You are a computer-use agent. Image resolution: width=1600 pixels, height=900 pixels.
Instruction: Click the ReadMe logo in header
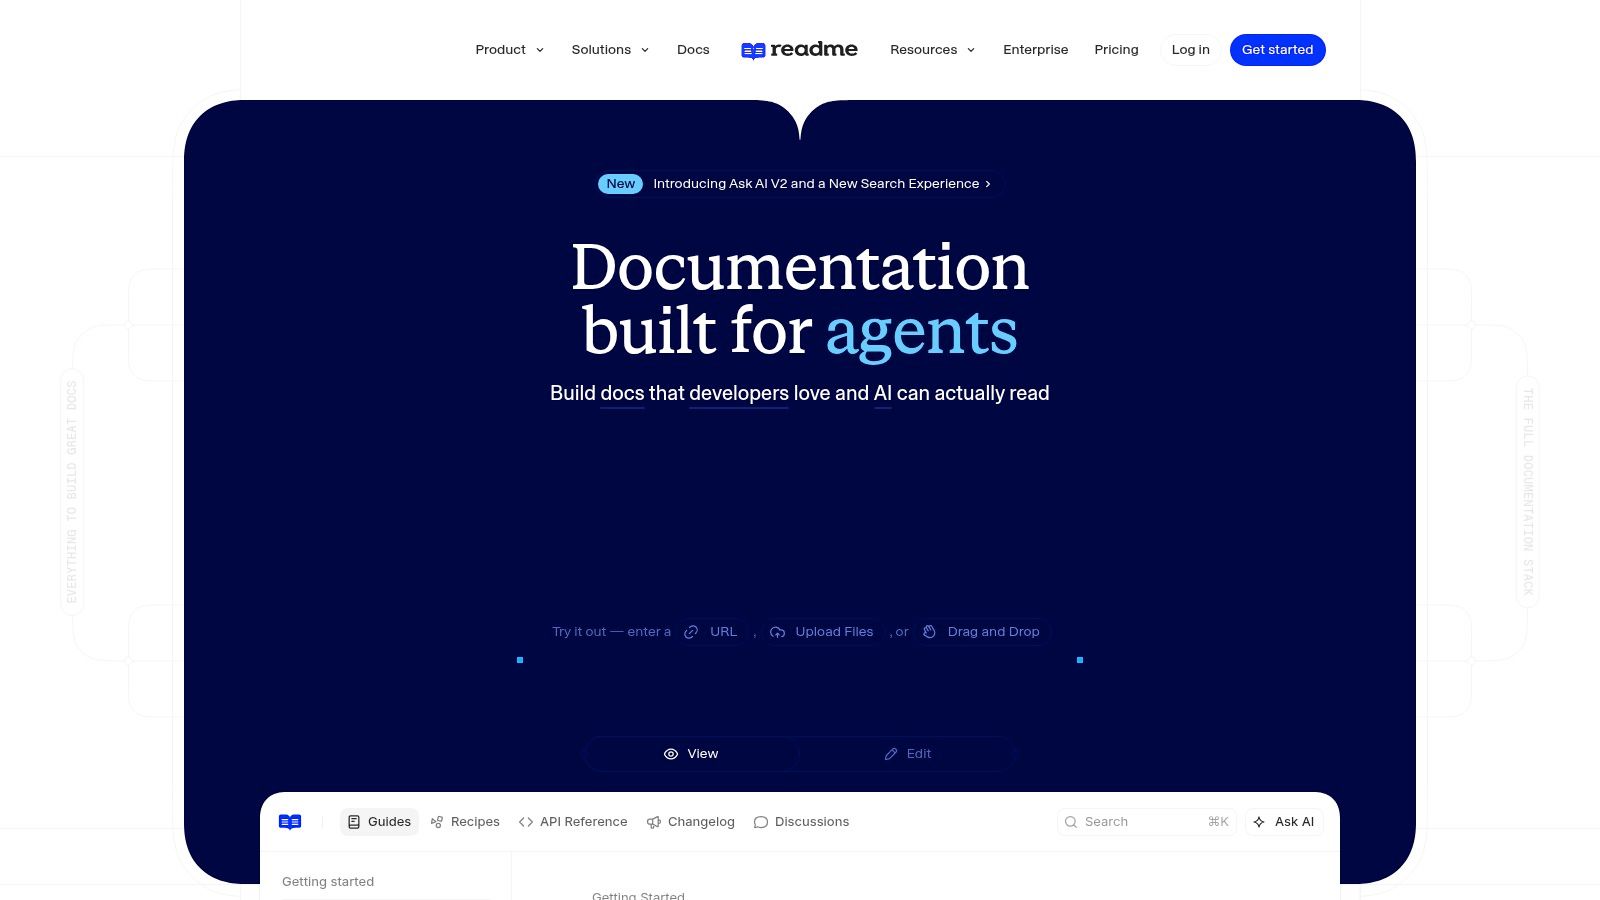click(x=799, y=50)
